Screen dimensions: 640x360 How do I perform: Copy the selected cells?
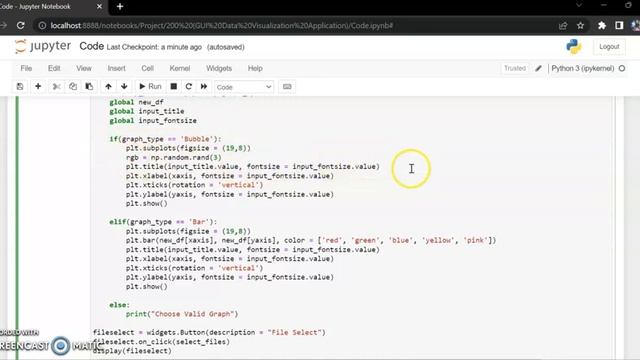click(73, 87)
